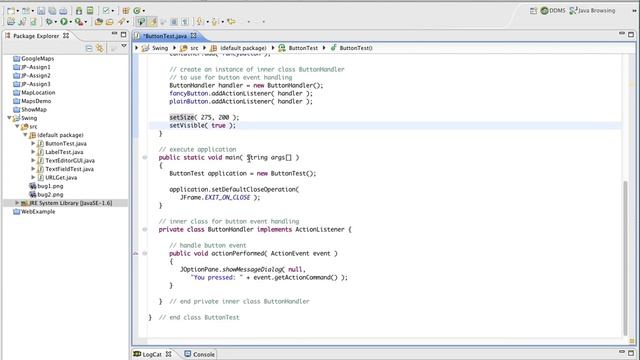The width and height of the screenshot is (640, 360).
Task: Minimize the Package Explorer panel
Action: pyautogui.click(x=114, y=34)
